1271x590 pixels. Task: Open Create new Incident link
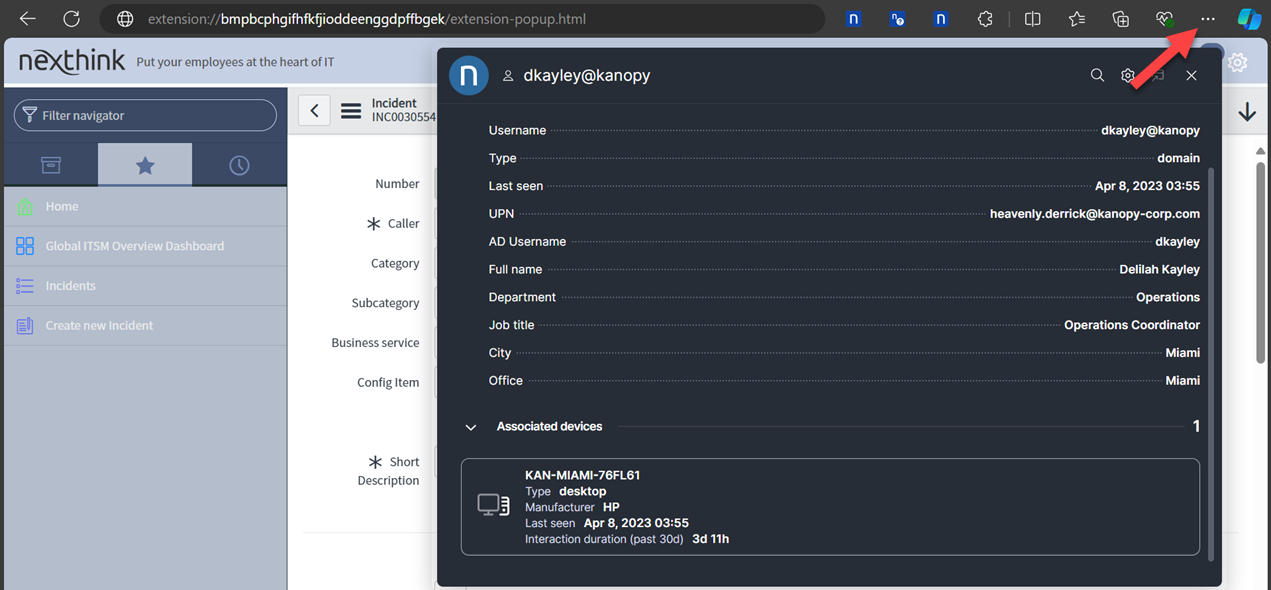click(99, 325)
